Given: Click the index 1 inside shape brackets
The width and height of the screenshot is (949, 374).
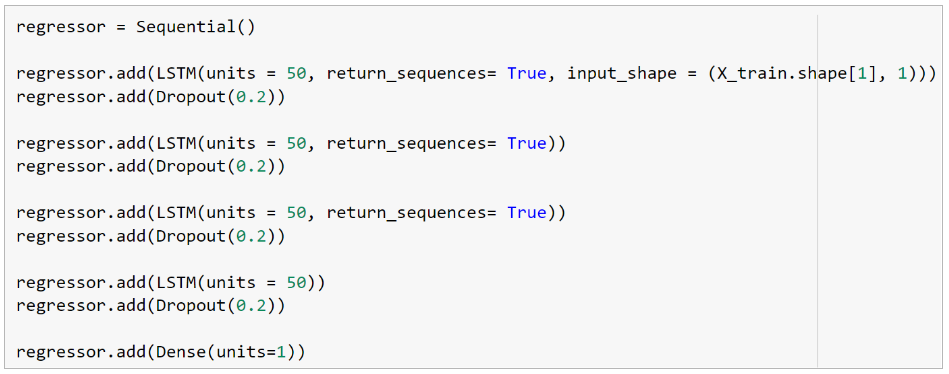Looking at the screenshot, I should click(861, 74).
